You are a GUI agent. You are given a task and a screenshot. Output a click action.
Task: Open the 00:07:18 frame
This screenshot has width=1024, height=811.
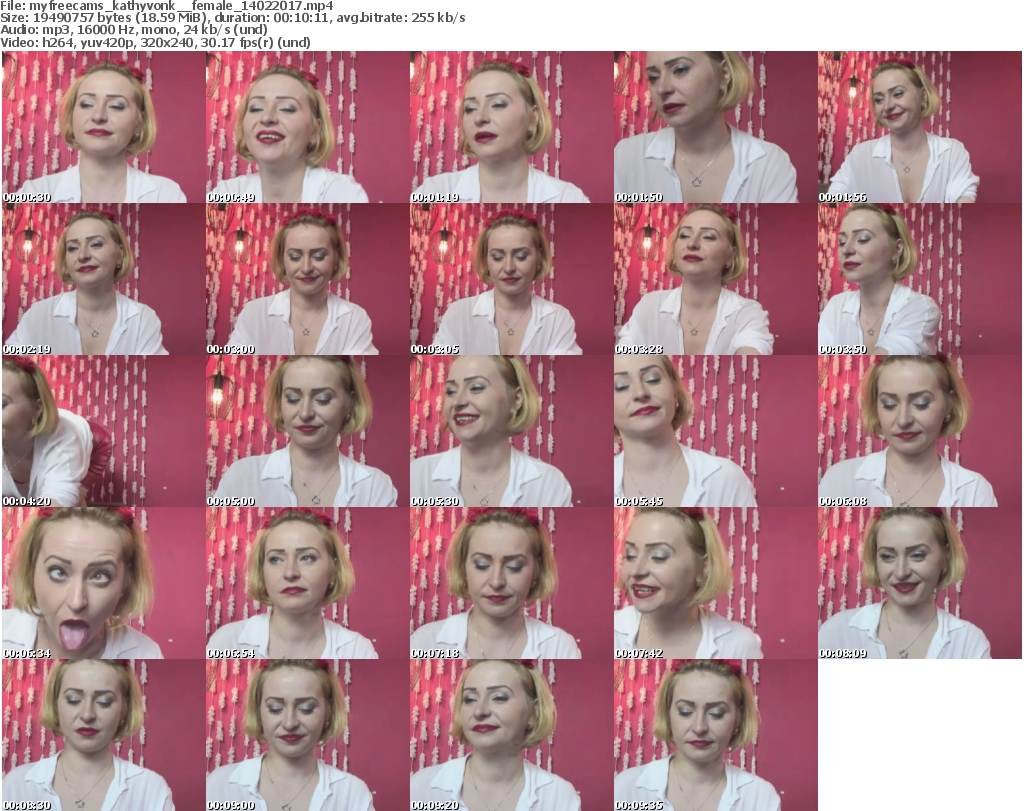point(511,583)
